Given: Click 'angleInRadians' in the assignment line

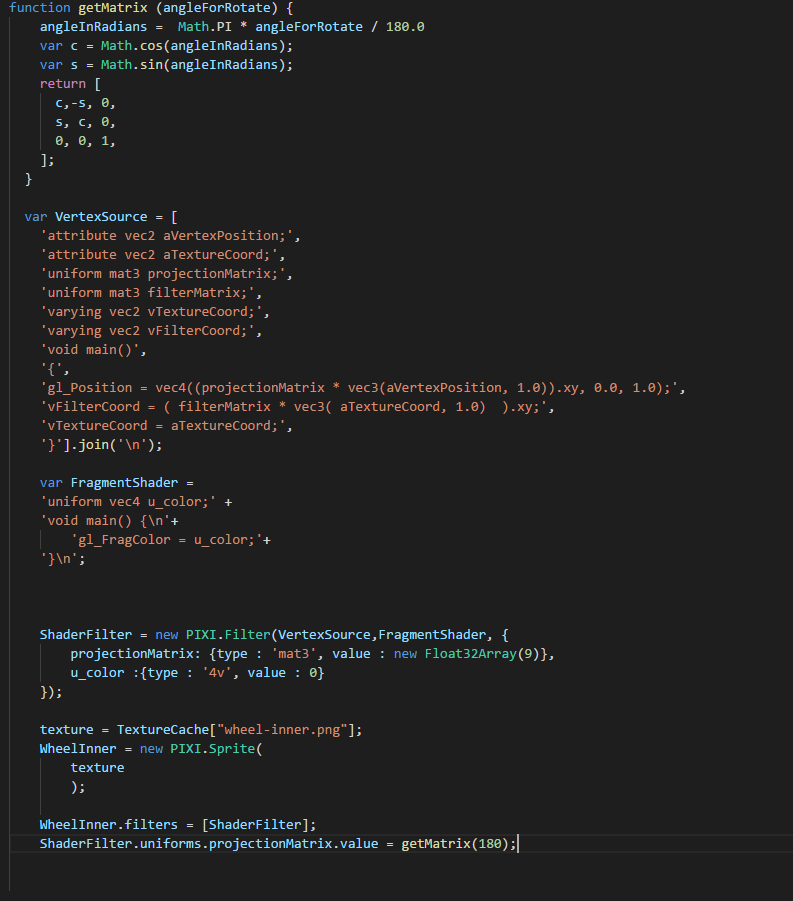Looking at the screenshot, I should tap(93, 27).
